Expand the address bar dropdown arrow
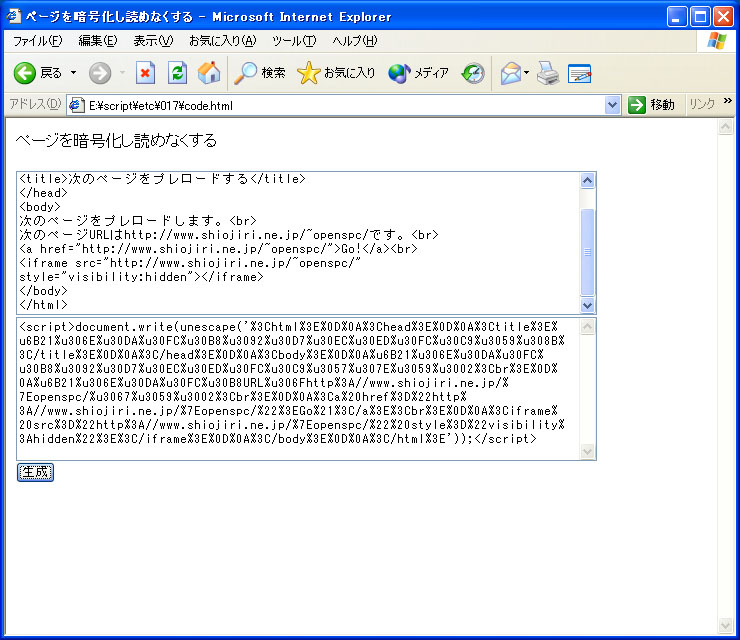 (612, 105)
